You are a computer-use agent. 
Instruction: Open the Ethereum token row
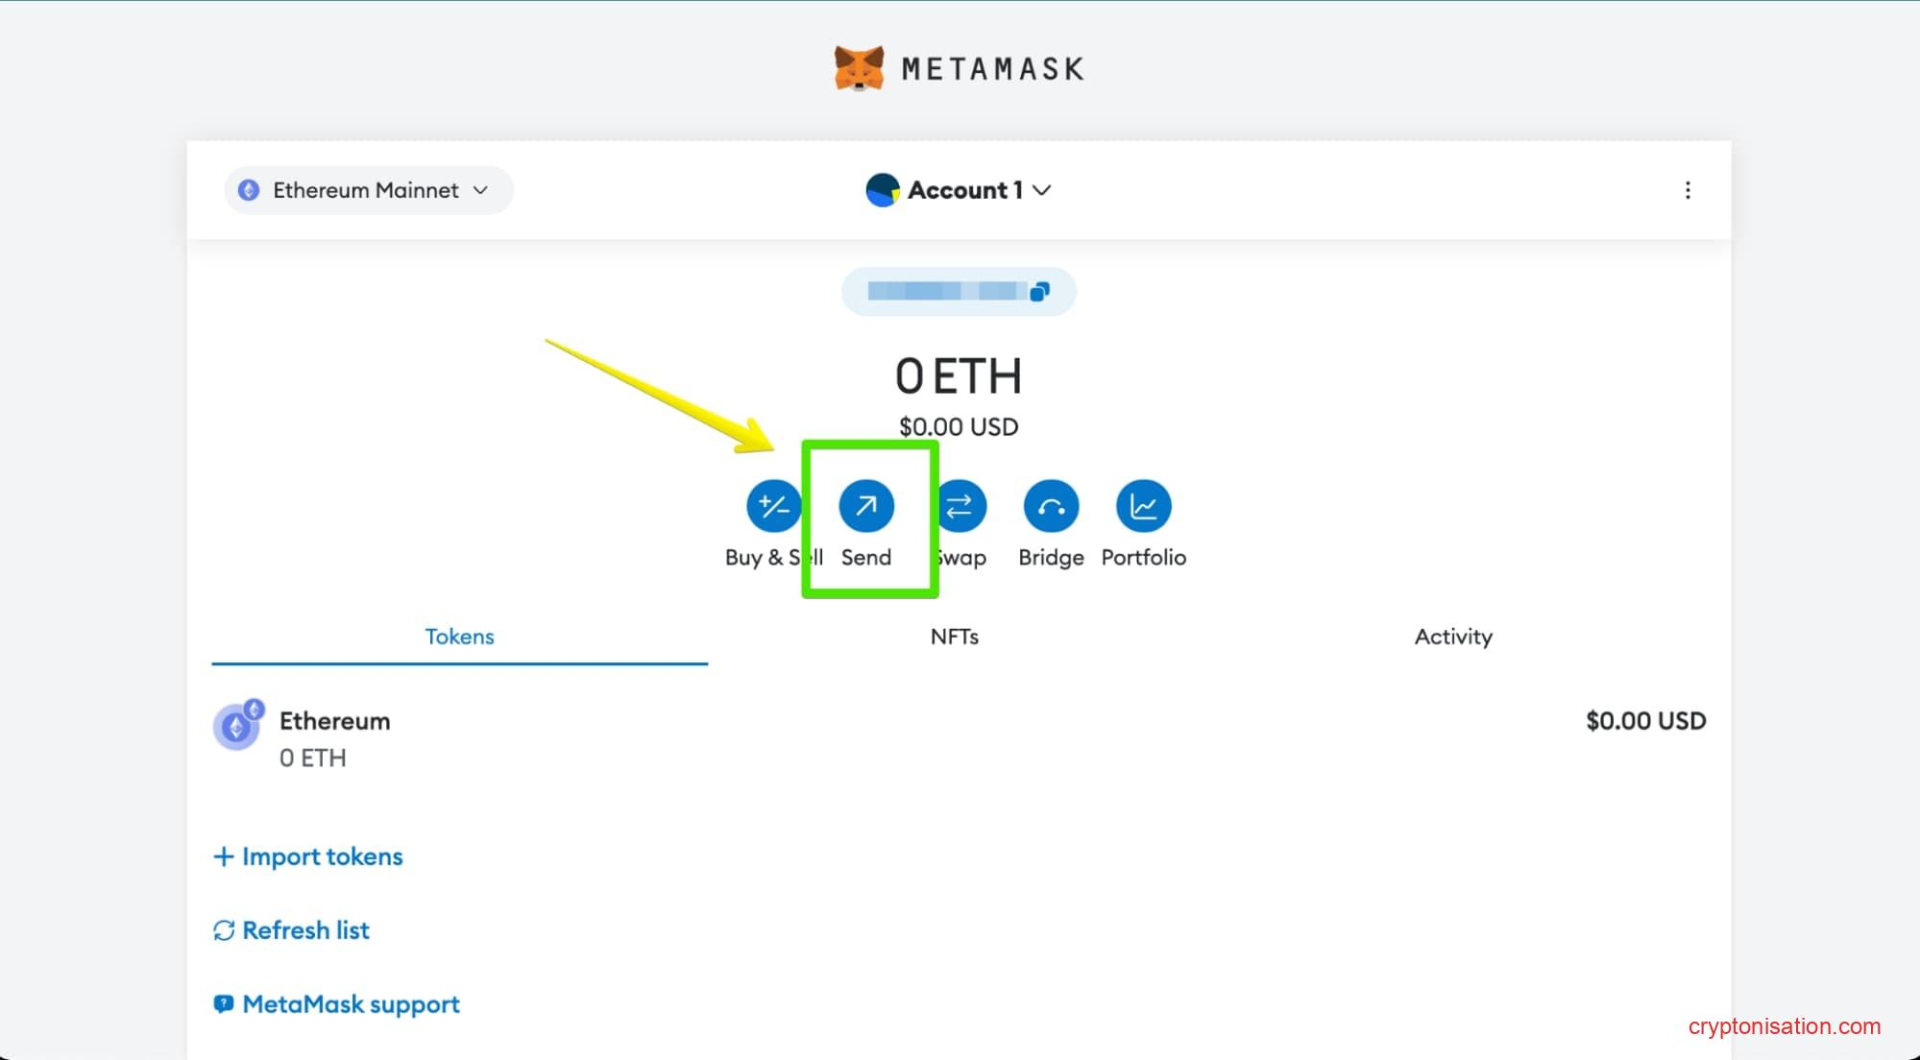click(958, 739)
